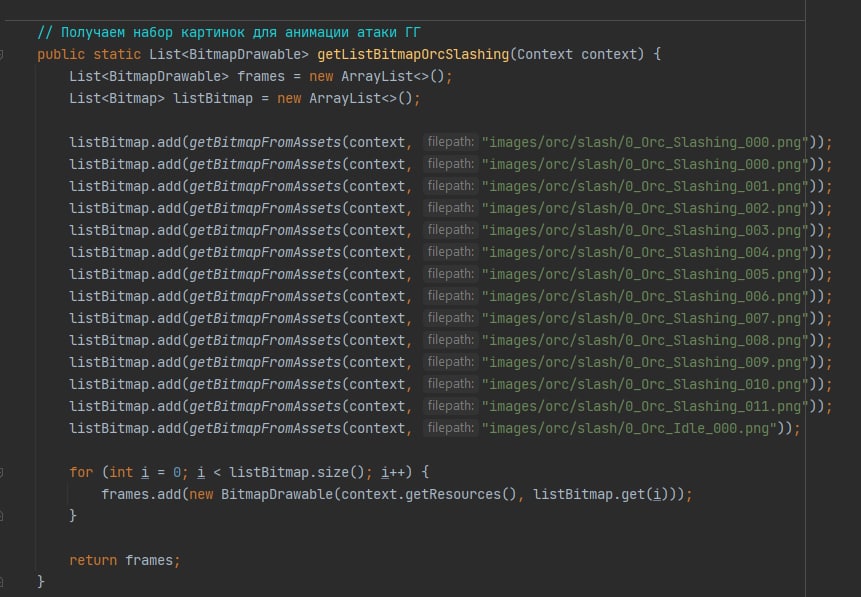Screen dimensions: 861x597
Task: Click the Russian comment line above the method
Action: pyautogui.click(x=228, y=32)
